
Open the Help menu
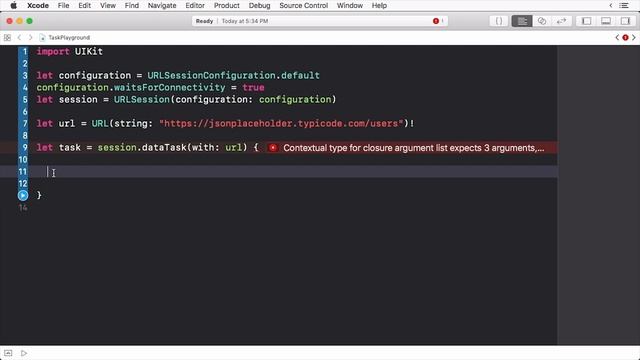[379, 5]
